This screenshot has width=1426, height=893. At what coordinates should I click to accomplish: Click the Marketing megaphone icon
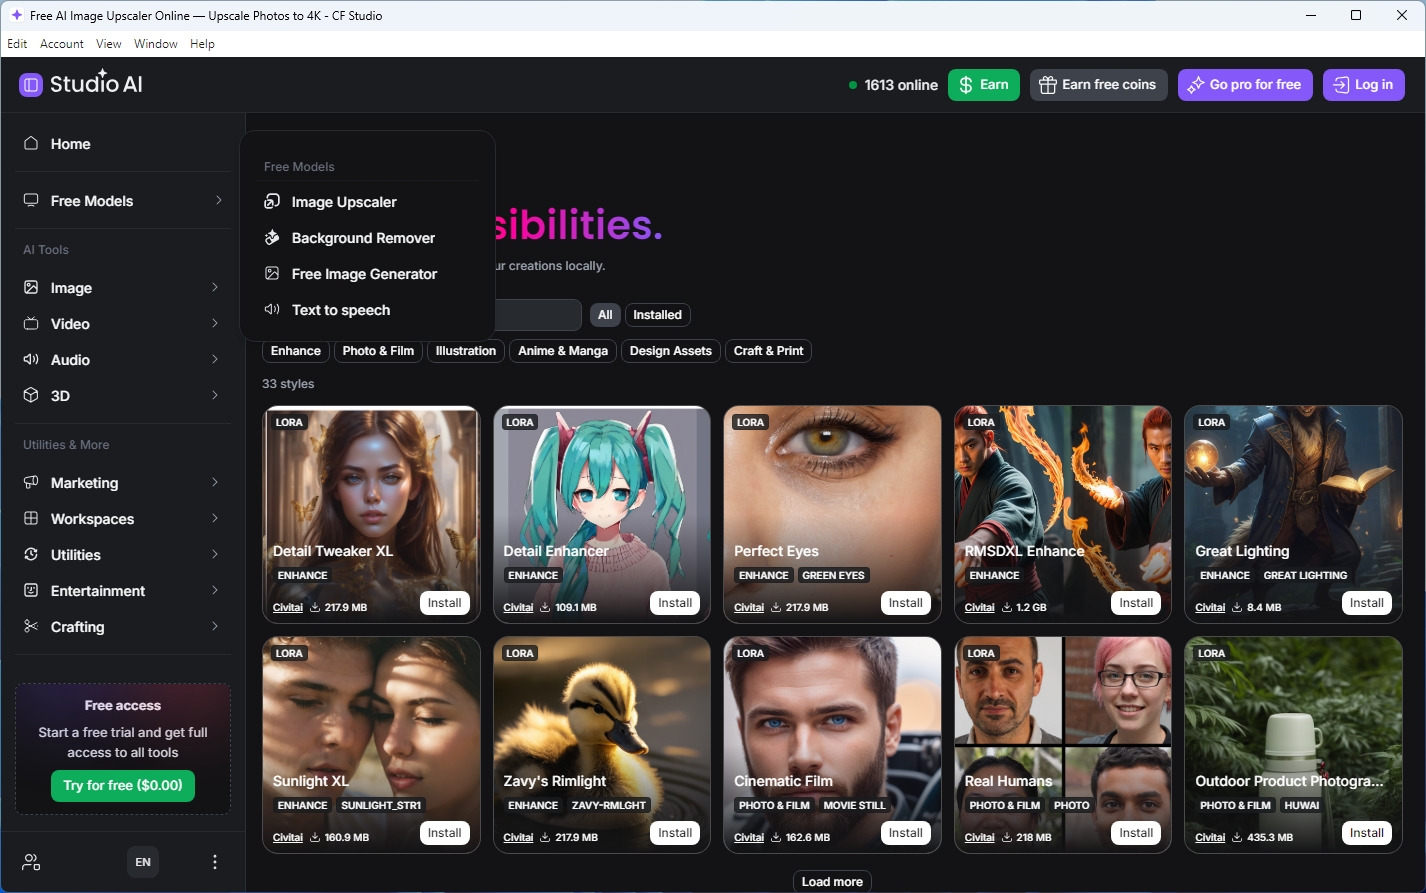pos(31,482)
